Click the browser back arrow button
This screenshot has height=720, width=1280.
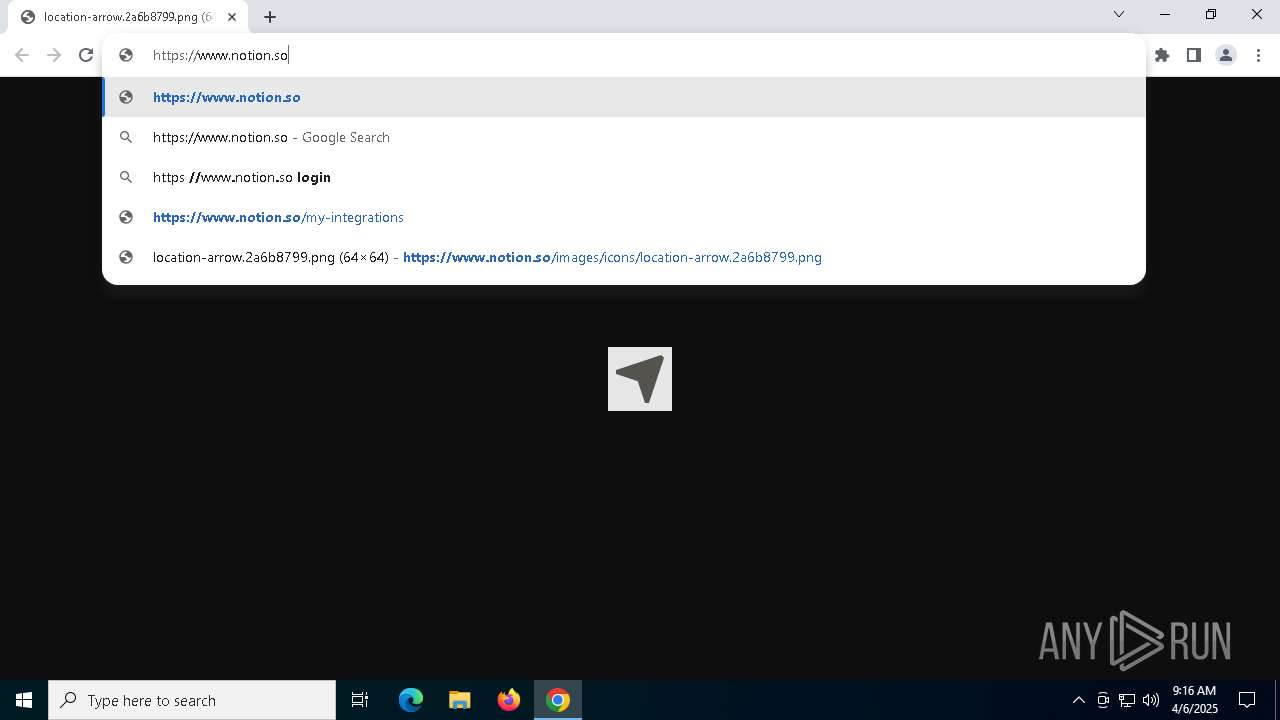click(x=22, y=55)
